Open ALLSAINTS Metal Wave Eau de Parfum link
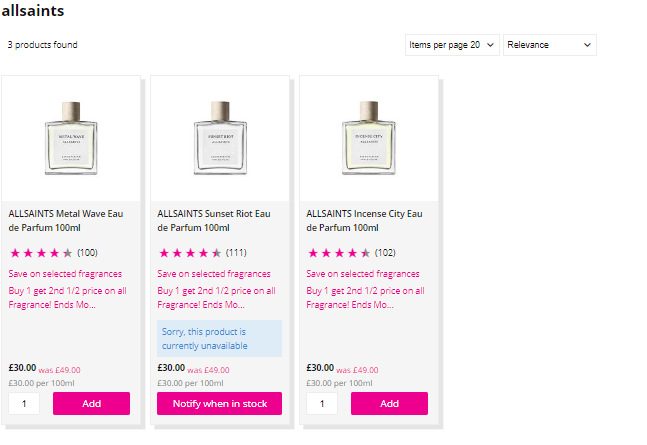The image size is (647, 445). pyautogui.click(x=70, y=220)
